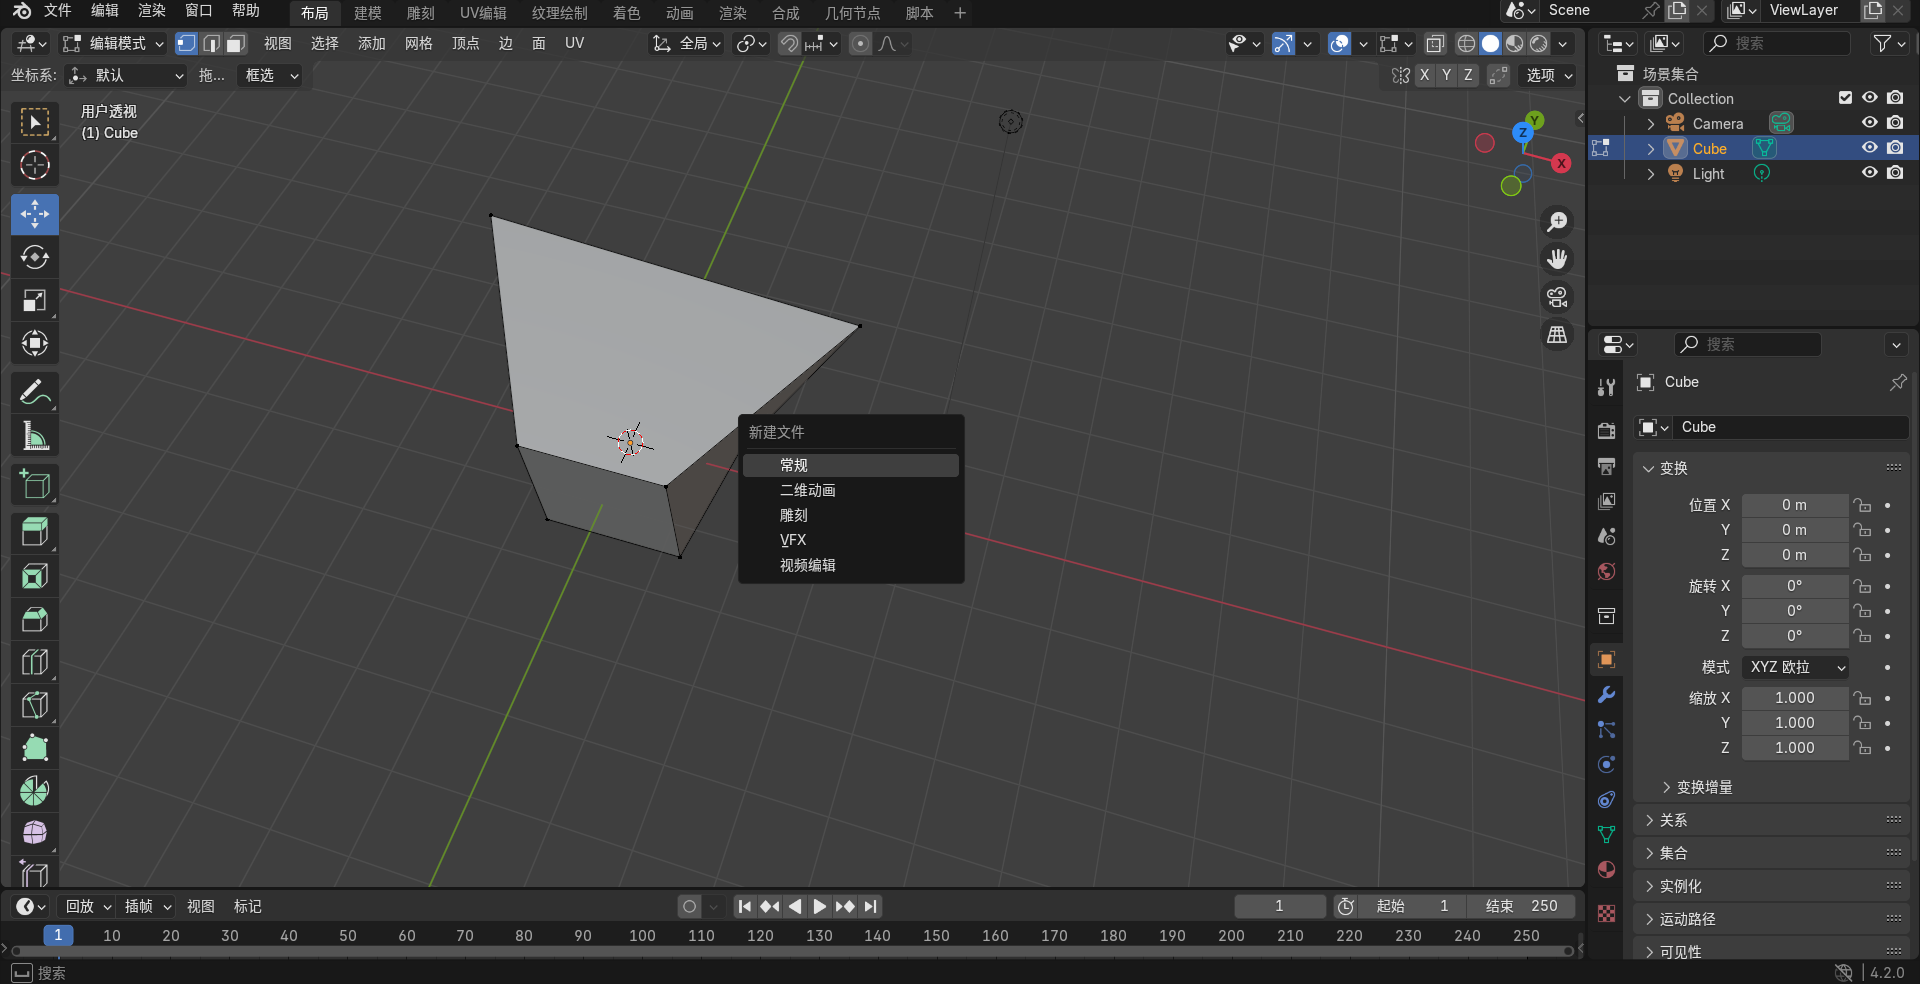The width and height of the screenshot is (1920, 984).
Task: Click the timeline horizontal scrollbar
Action: [x=792, y=951]
